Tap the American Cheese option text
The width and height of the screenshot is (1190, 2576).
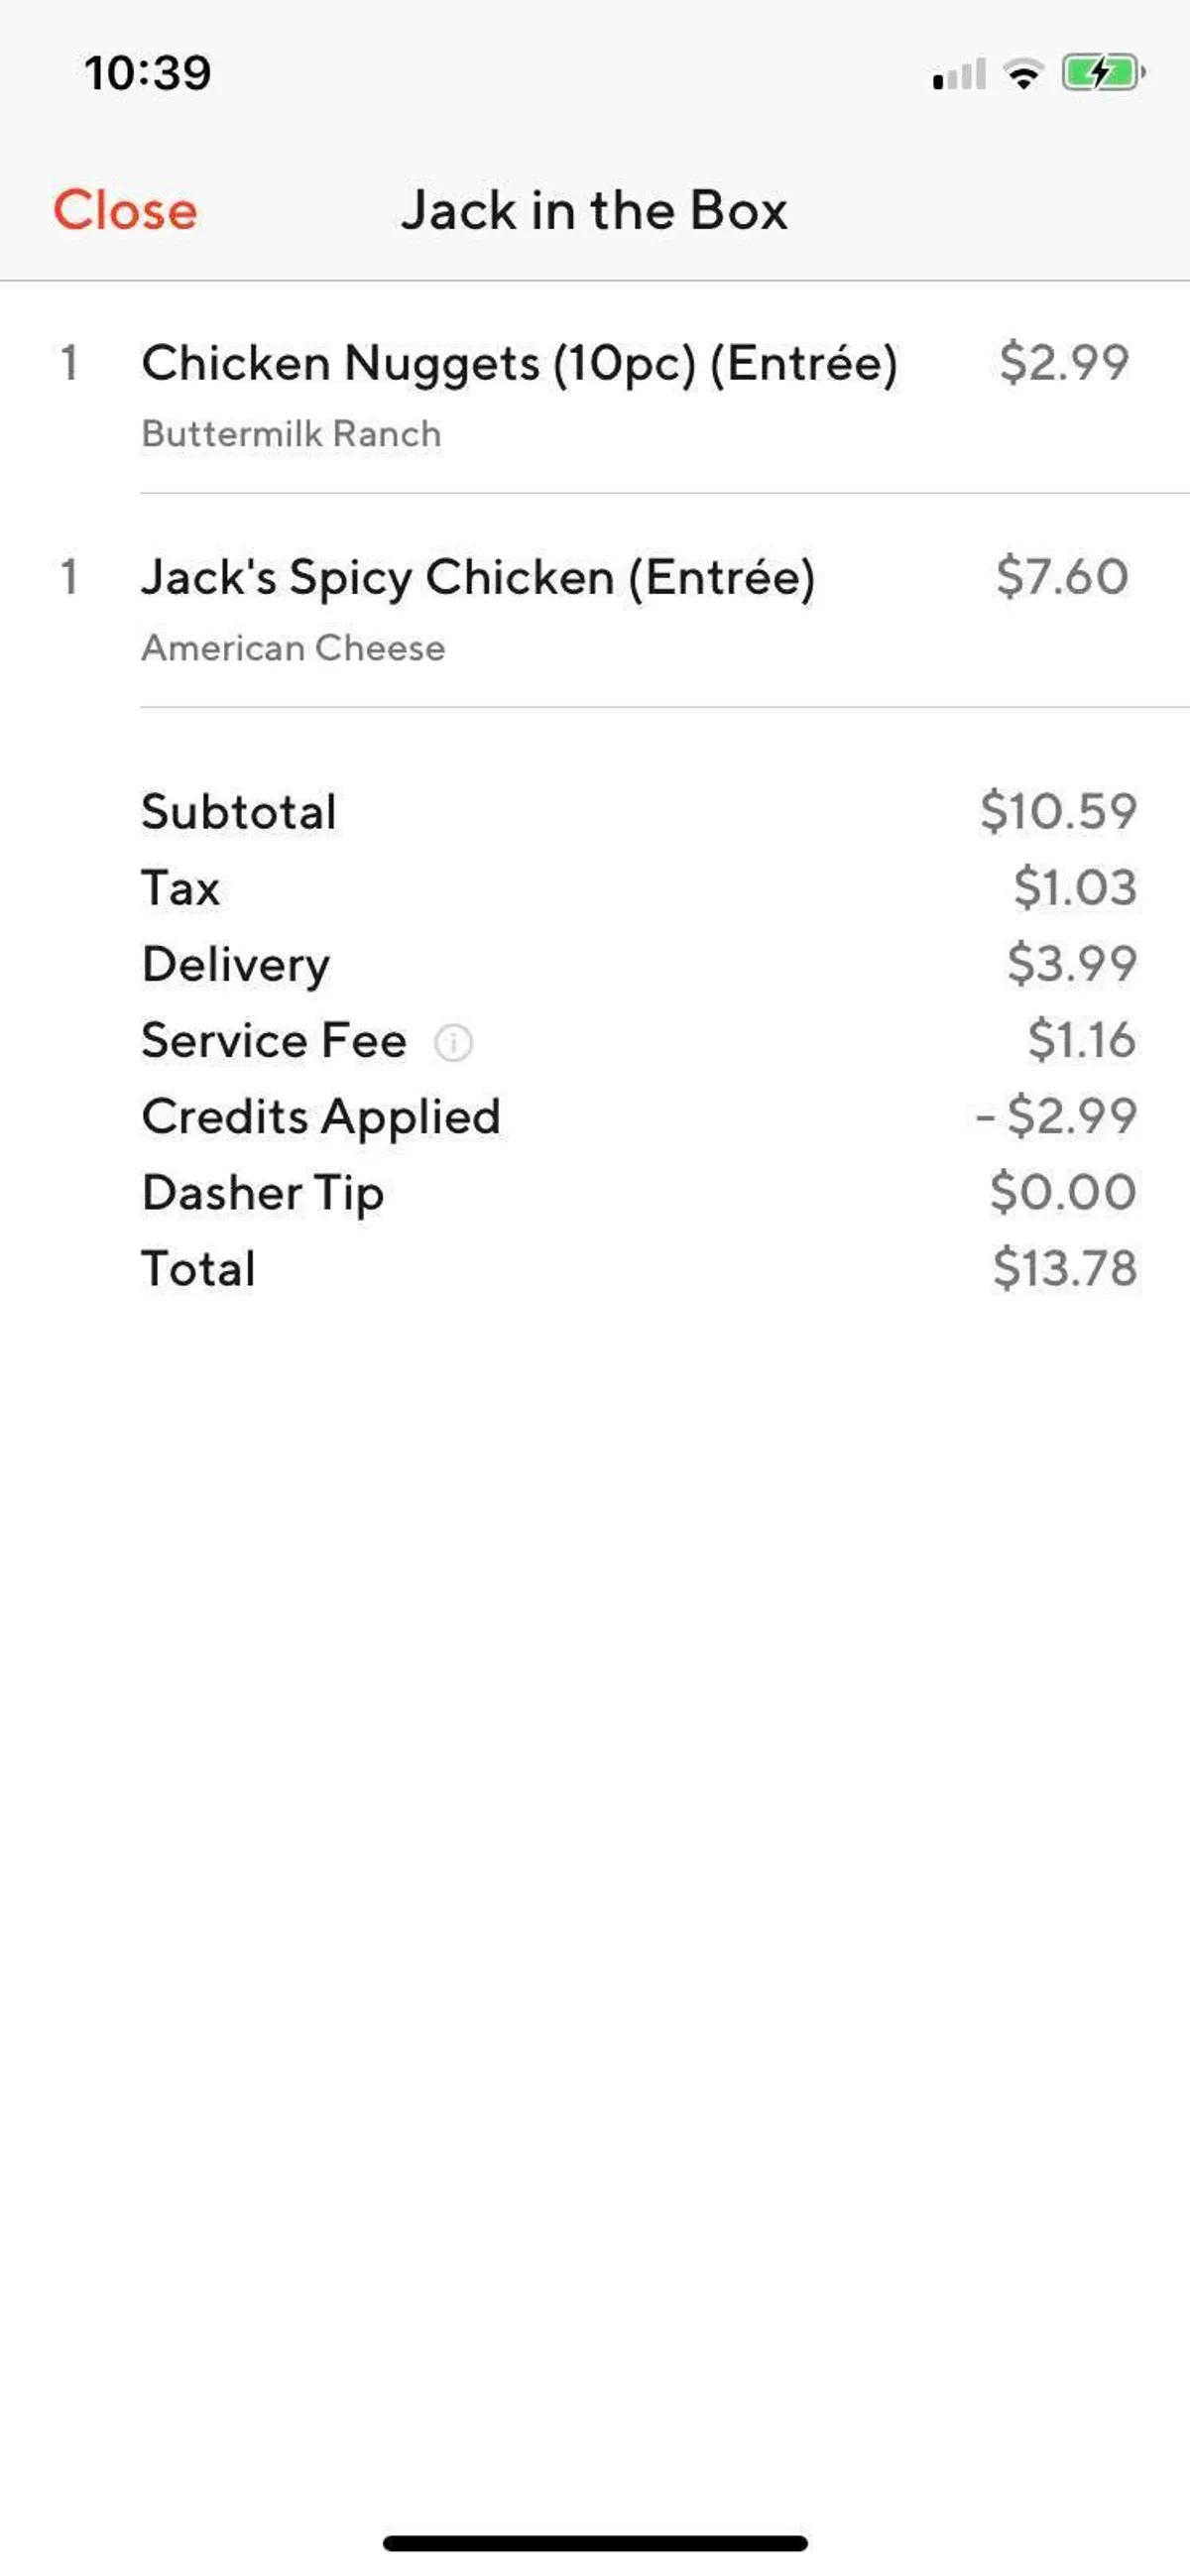point(293,648)
